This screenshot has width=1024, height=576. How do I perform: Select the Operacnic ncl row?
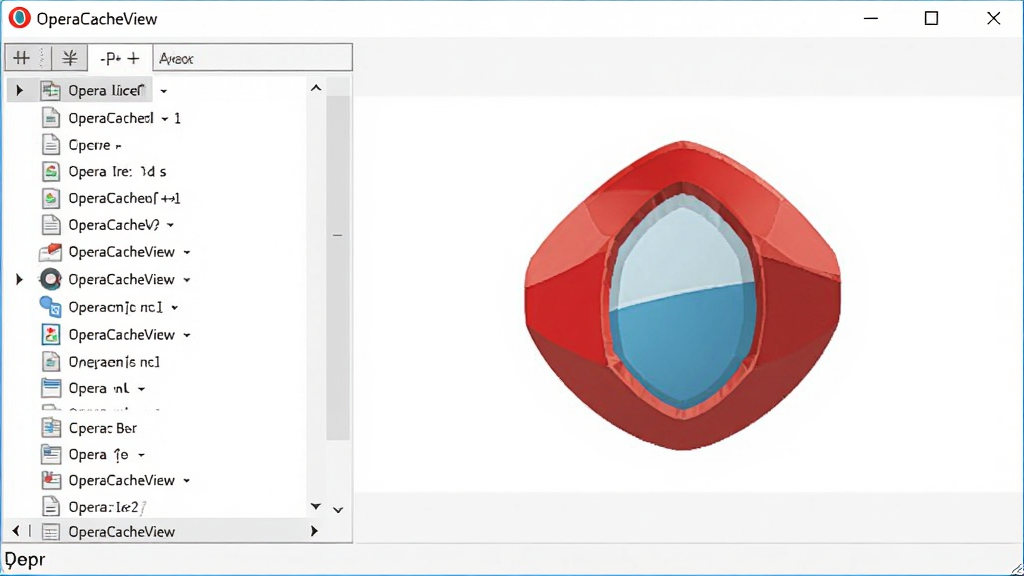coord(116,306)
